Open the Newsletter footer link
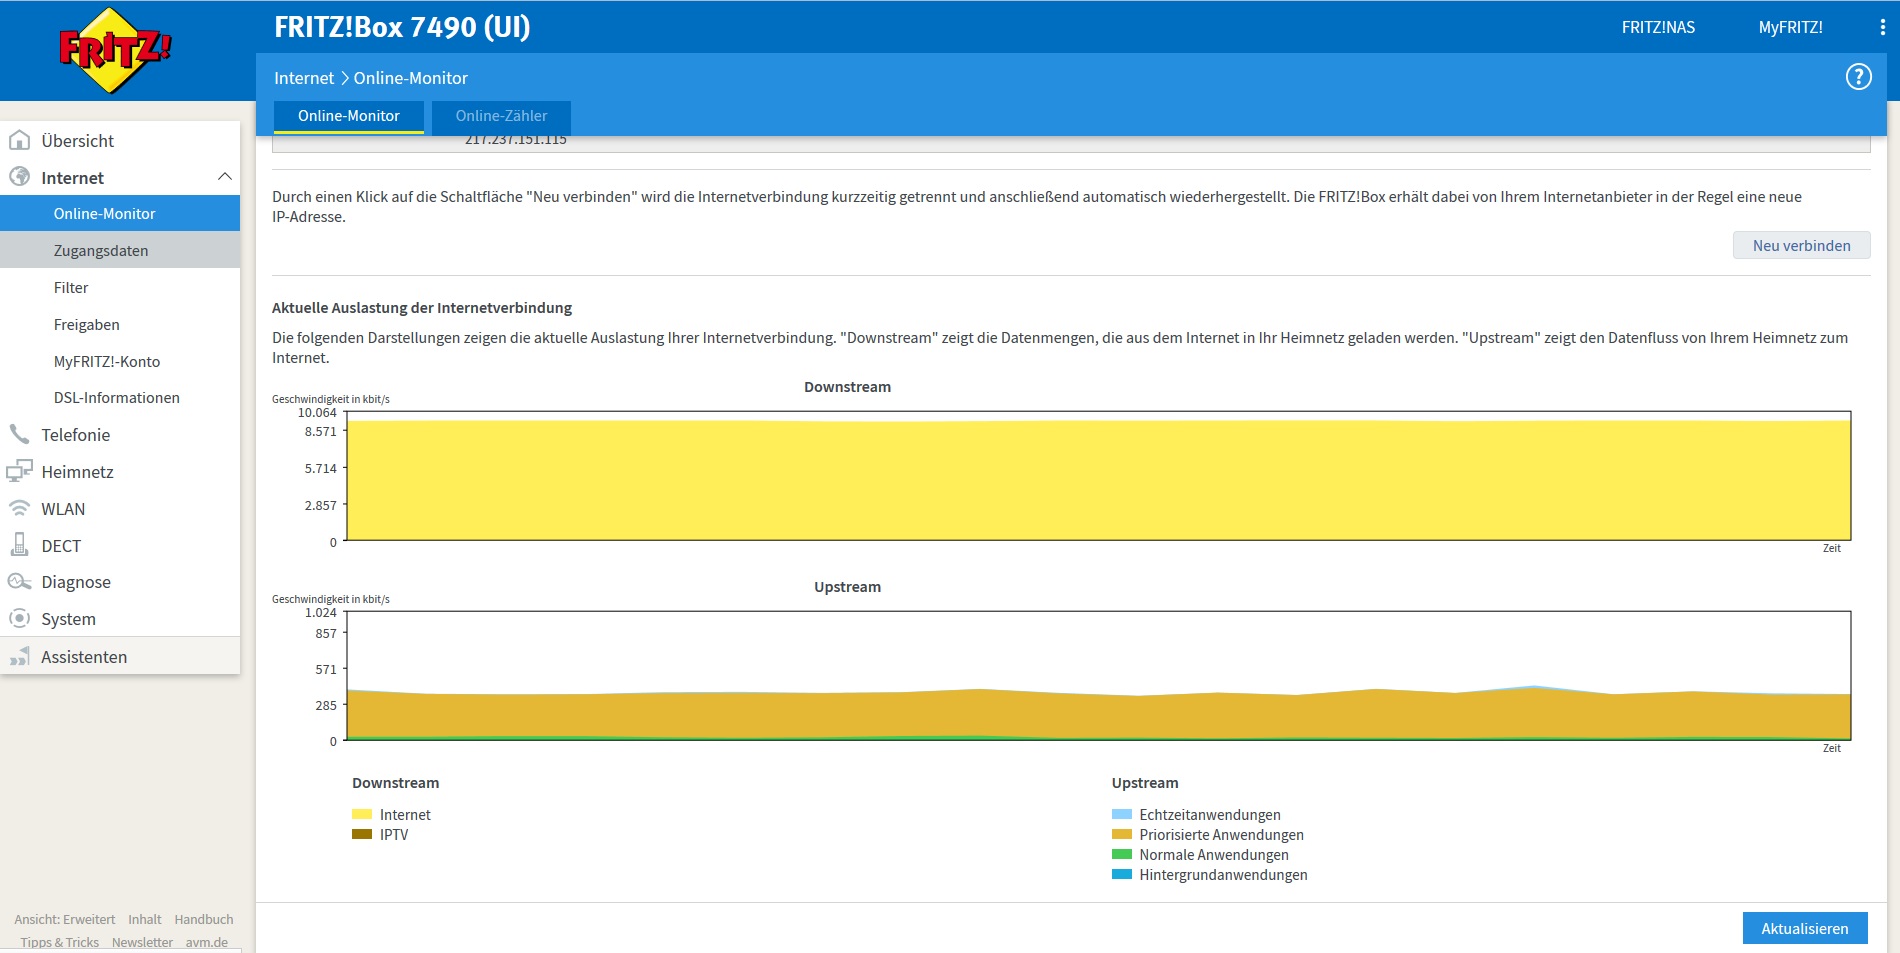 pyautogui.click(x=142, y=942)
